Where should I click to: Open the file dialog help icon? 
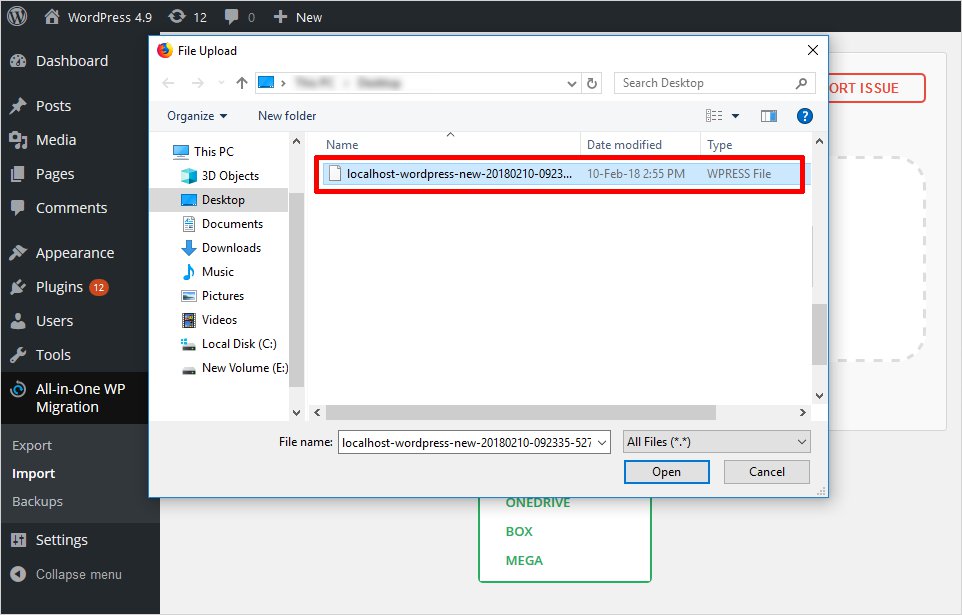(x=804, y=116)
